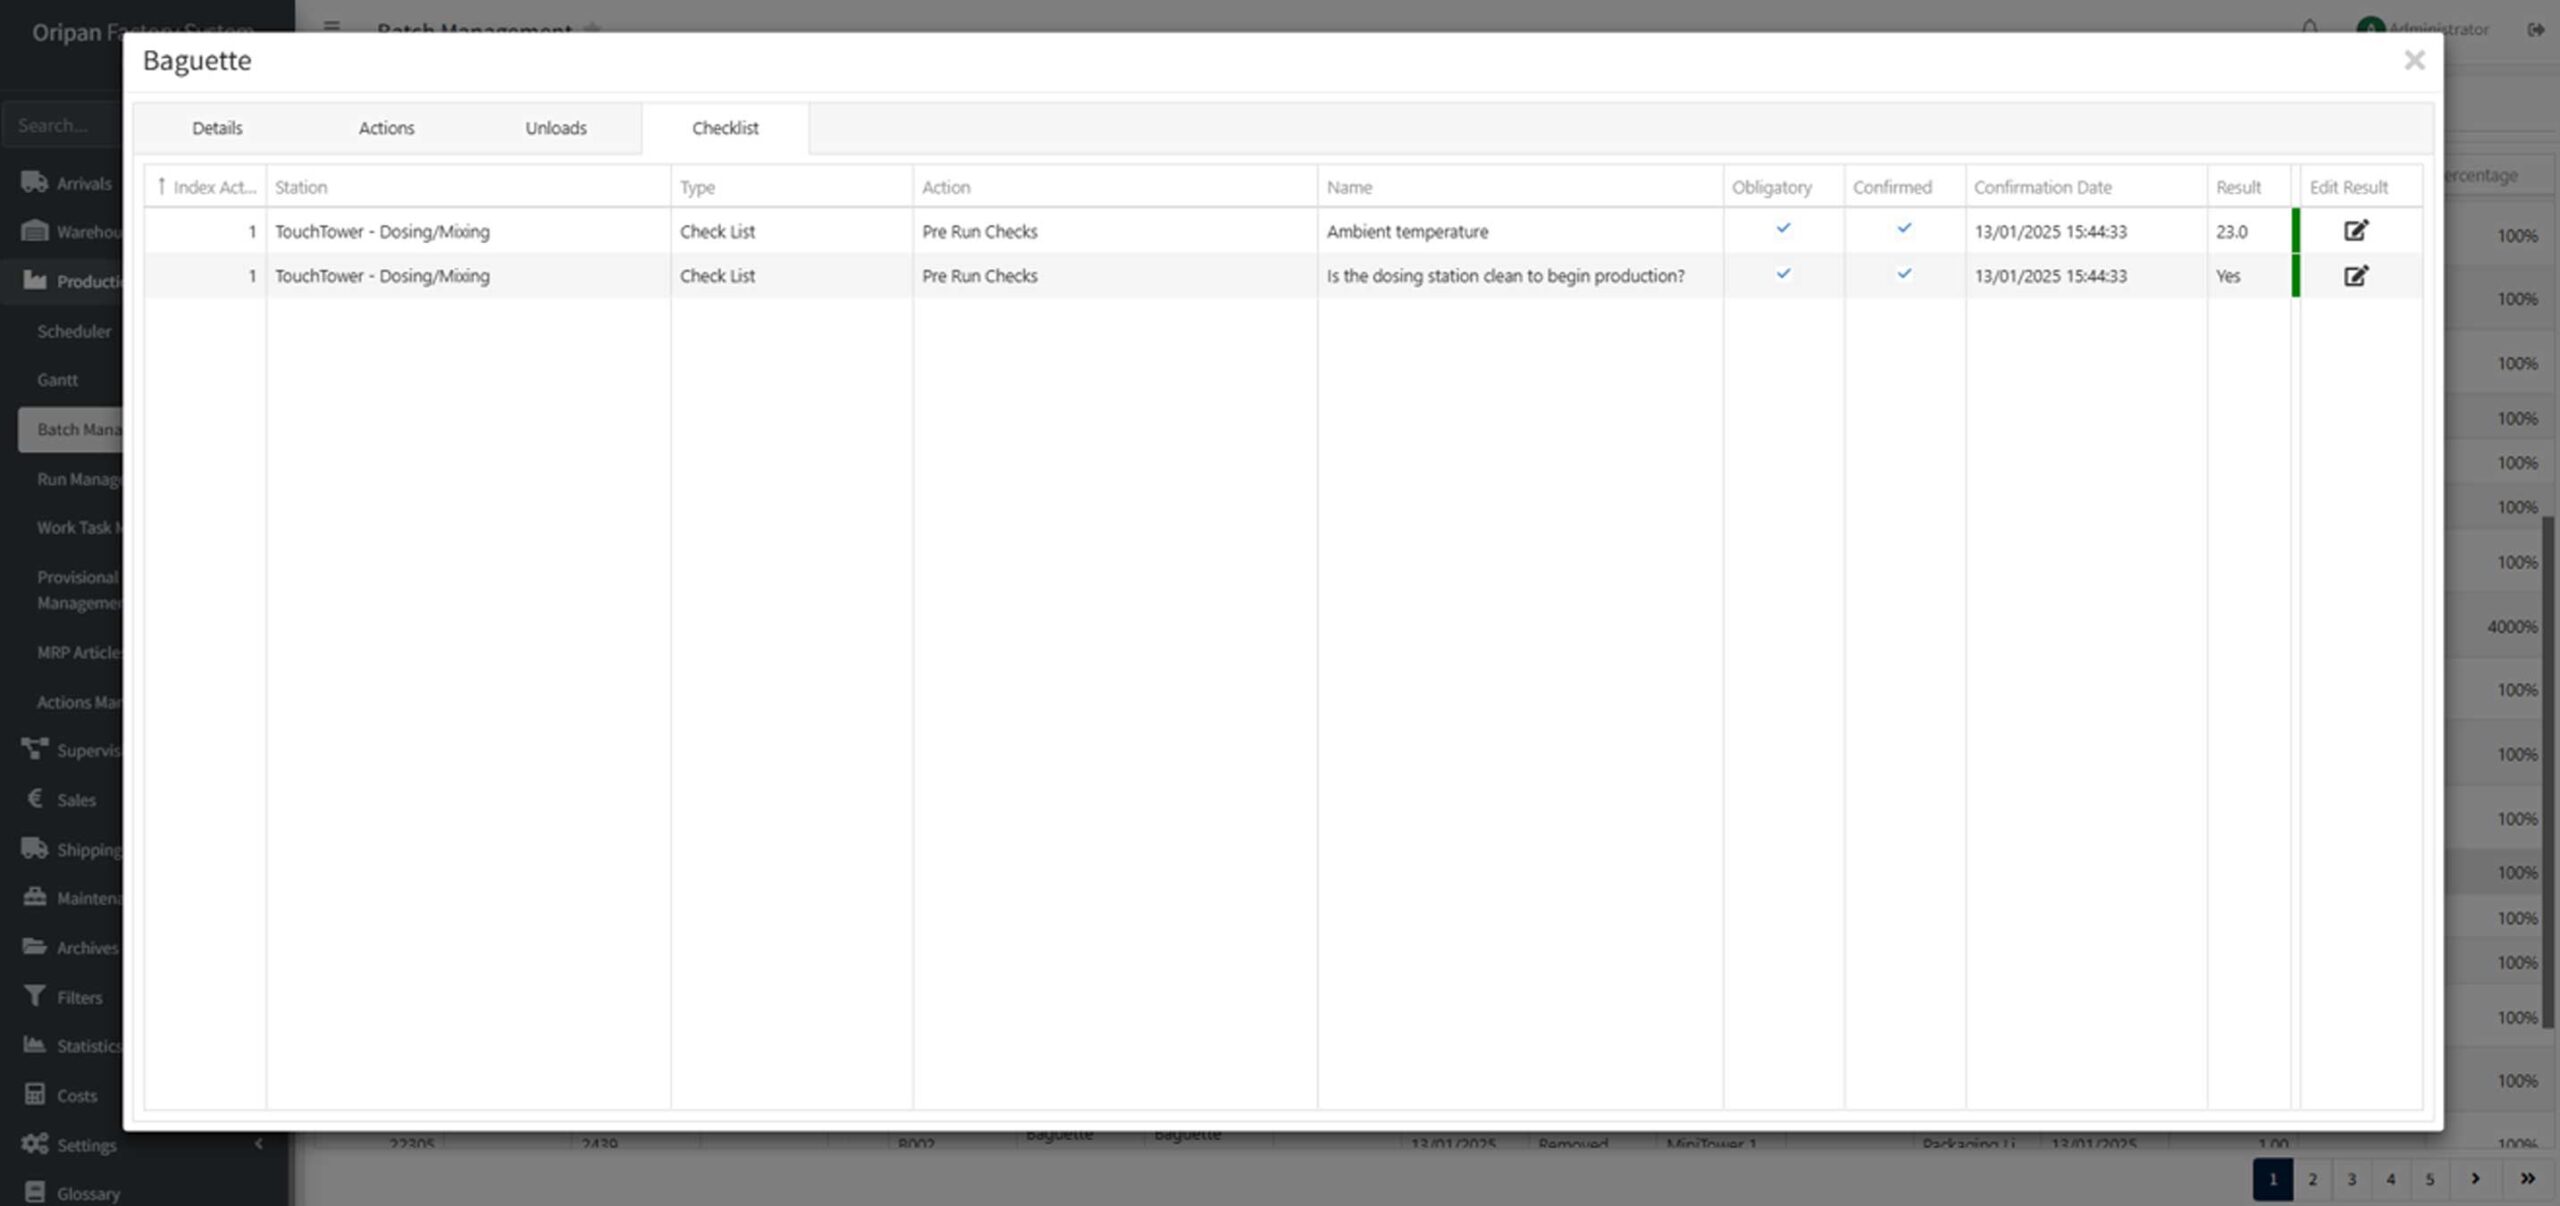Open Batch Management sidebar item

71,429
